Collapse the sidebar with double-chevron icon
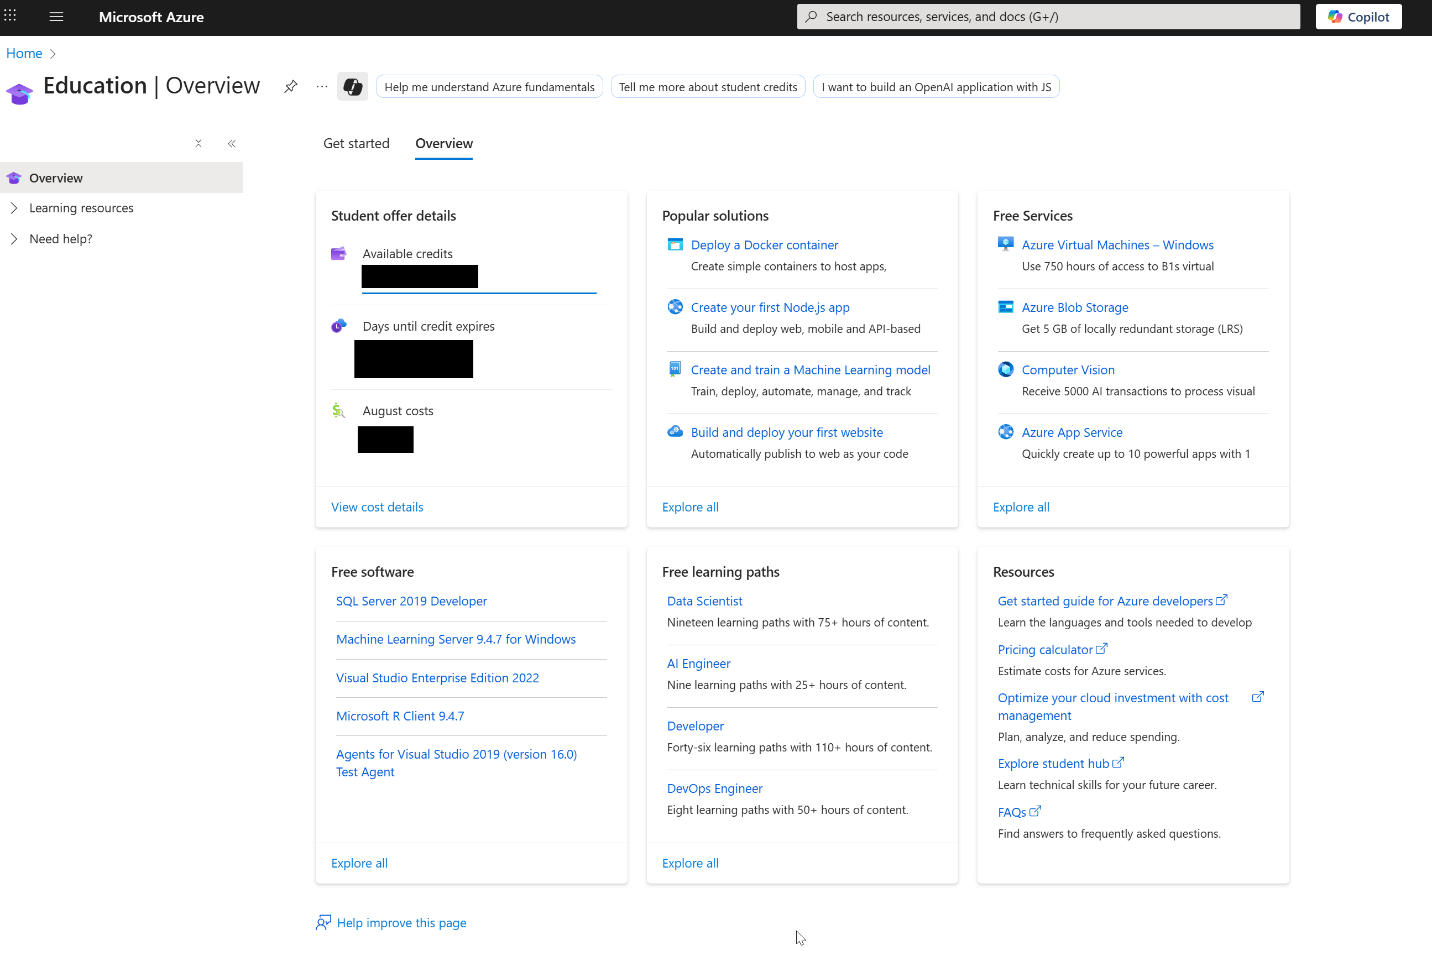The height and width of the screenshot is (961, 1432). (232, 144)
